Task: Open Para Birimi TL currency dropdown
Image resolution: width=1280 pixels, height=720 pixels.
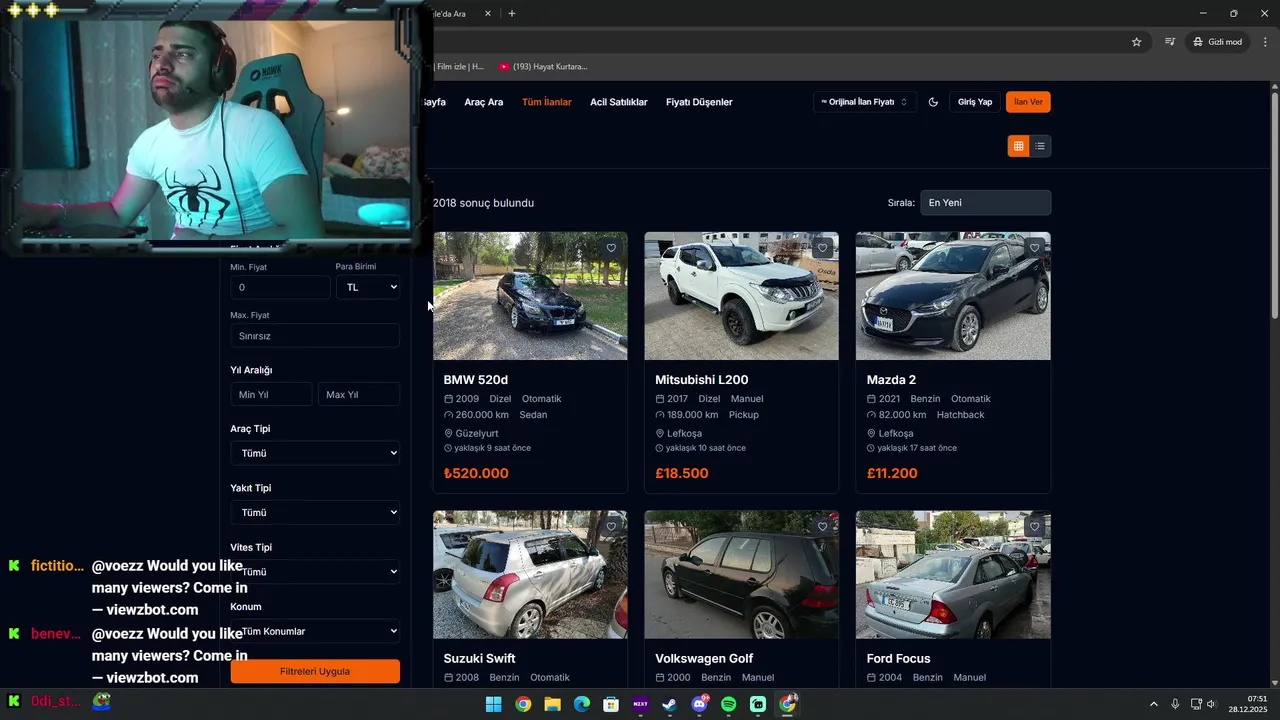Action: tap(368, 287)
